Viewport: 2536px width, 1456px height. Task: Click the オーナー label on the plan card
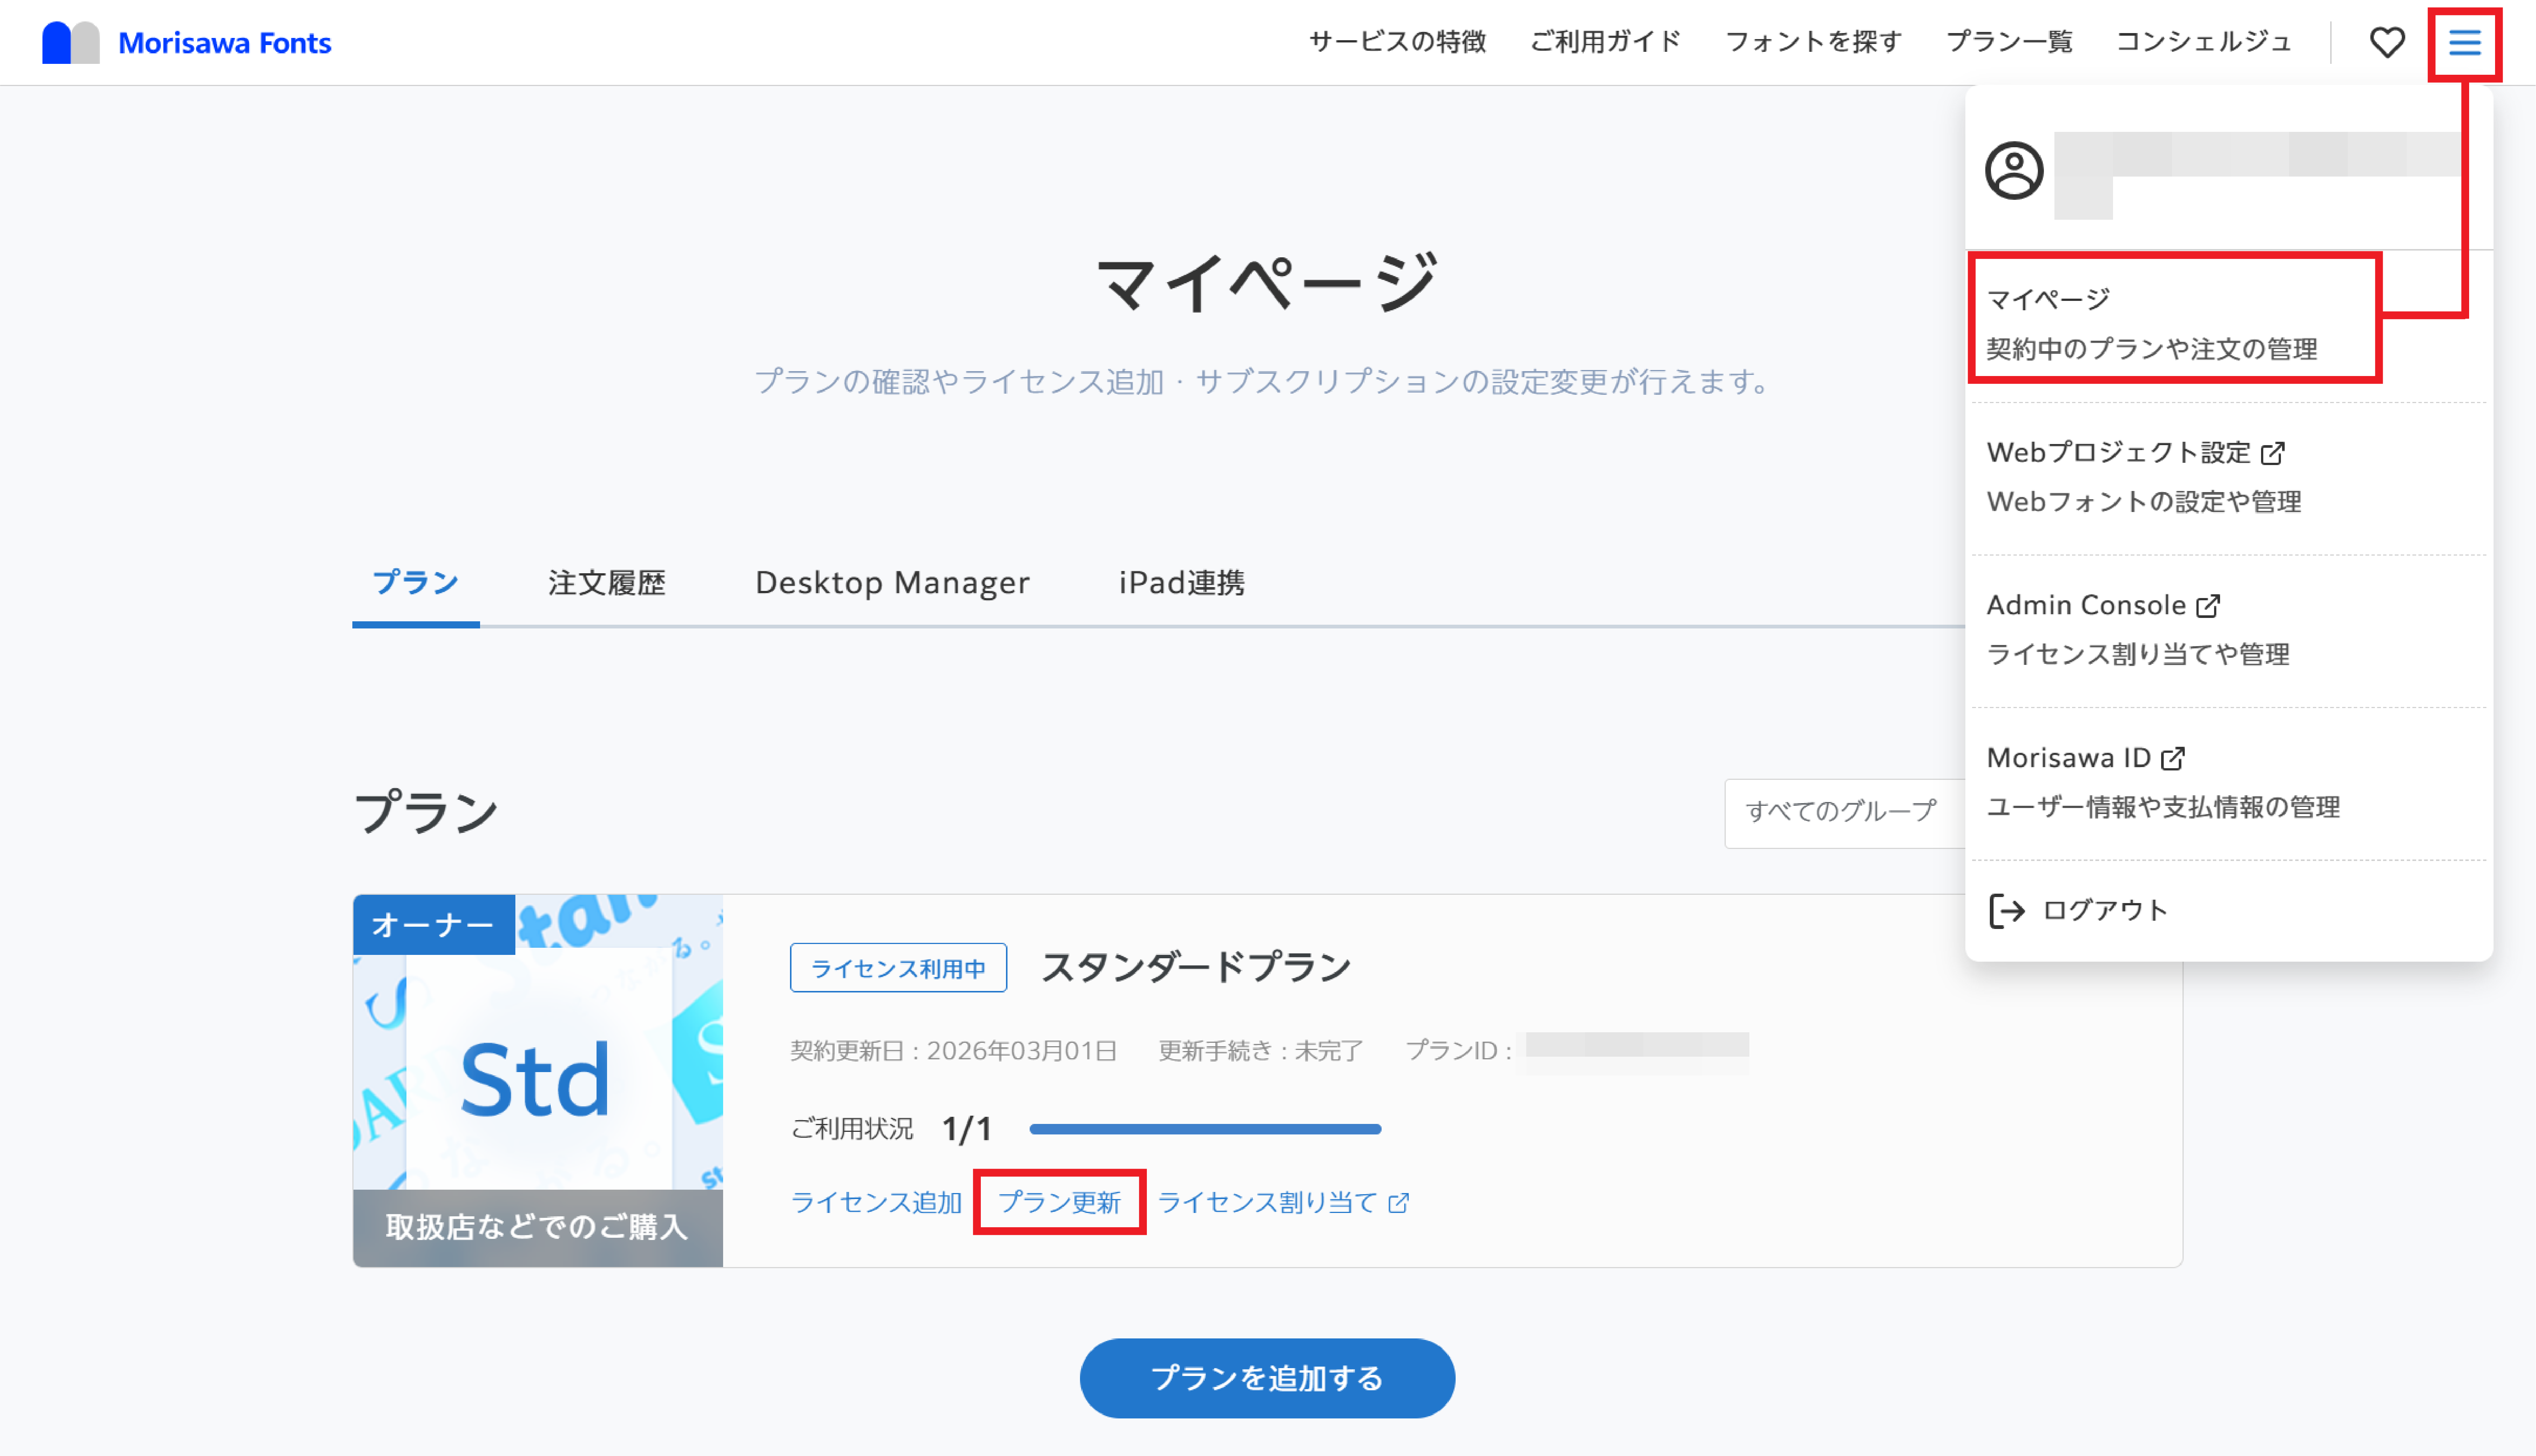click(433, 924)
